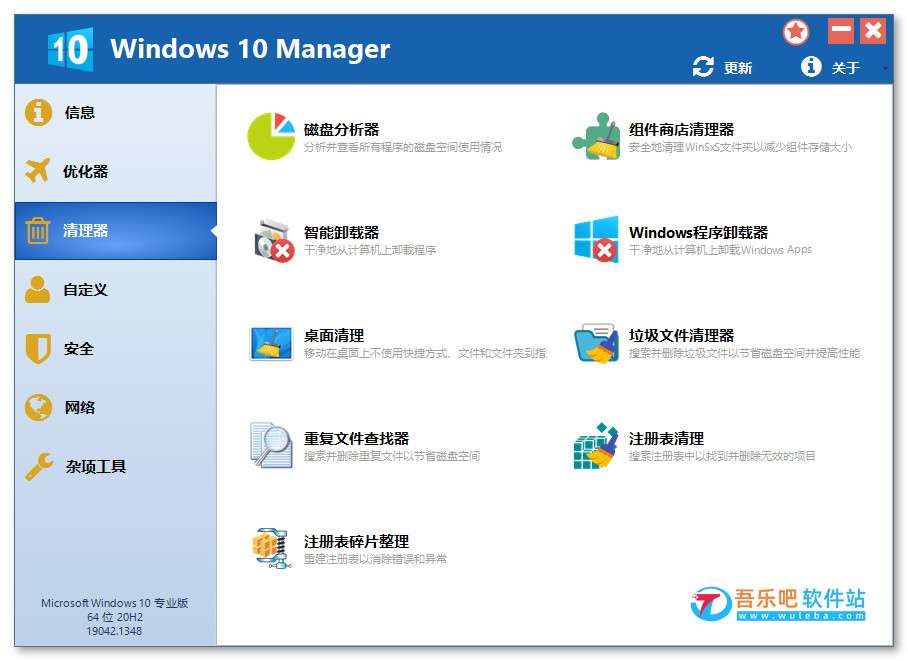
Task: Click the 更新 button
Action: [x=722, y=67]
